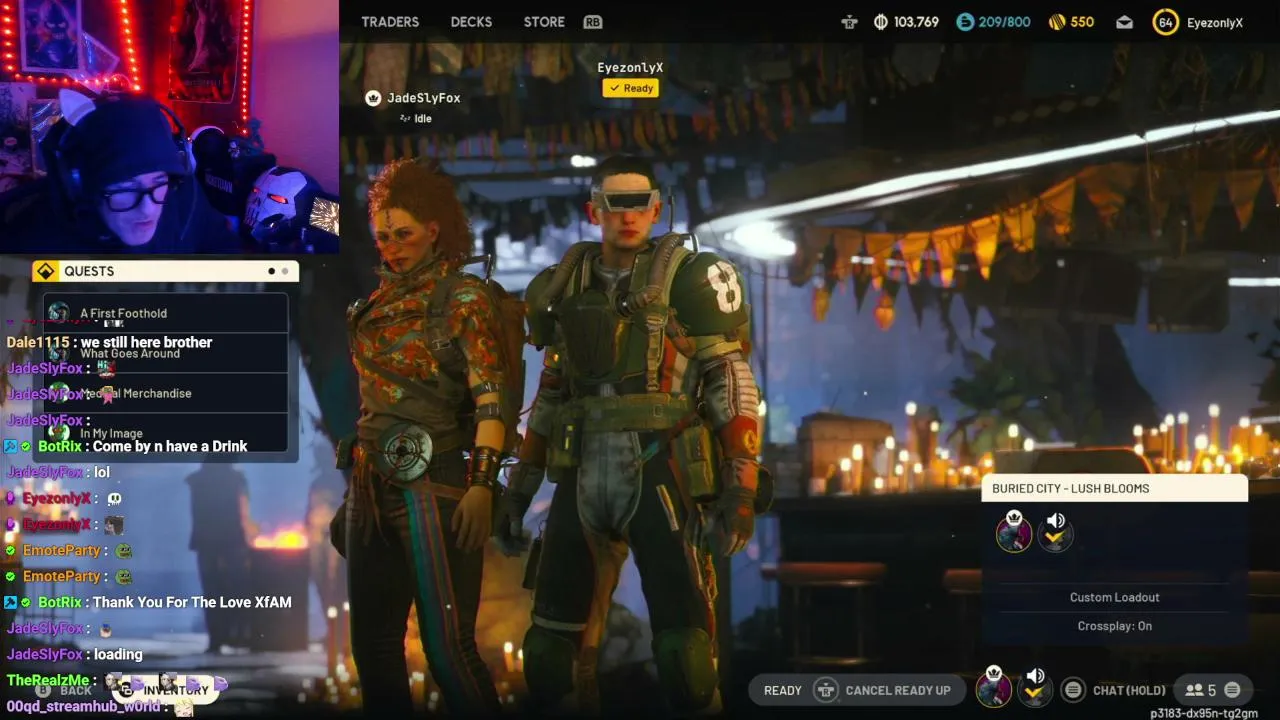Click the frog emote in EmoteParty's first message
Image resolution: width=1280 pixels, height=720 pixels.
(x=124, y=550)
